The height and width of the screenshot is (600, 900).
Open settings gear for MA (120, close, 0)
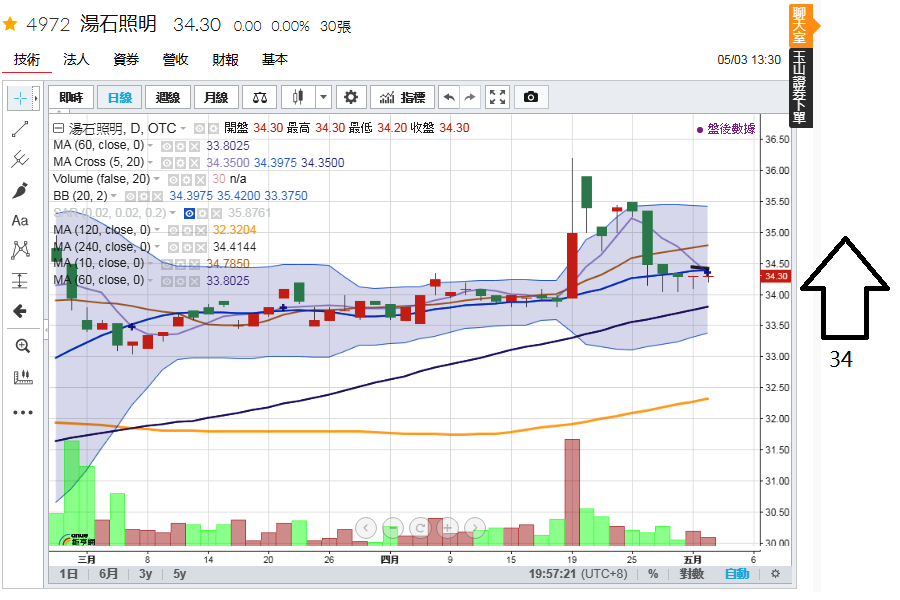[x=187, y=231]
